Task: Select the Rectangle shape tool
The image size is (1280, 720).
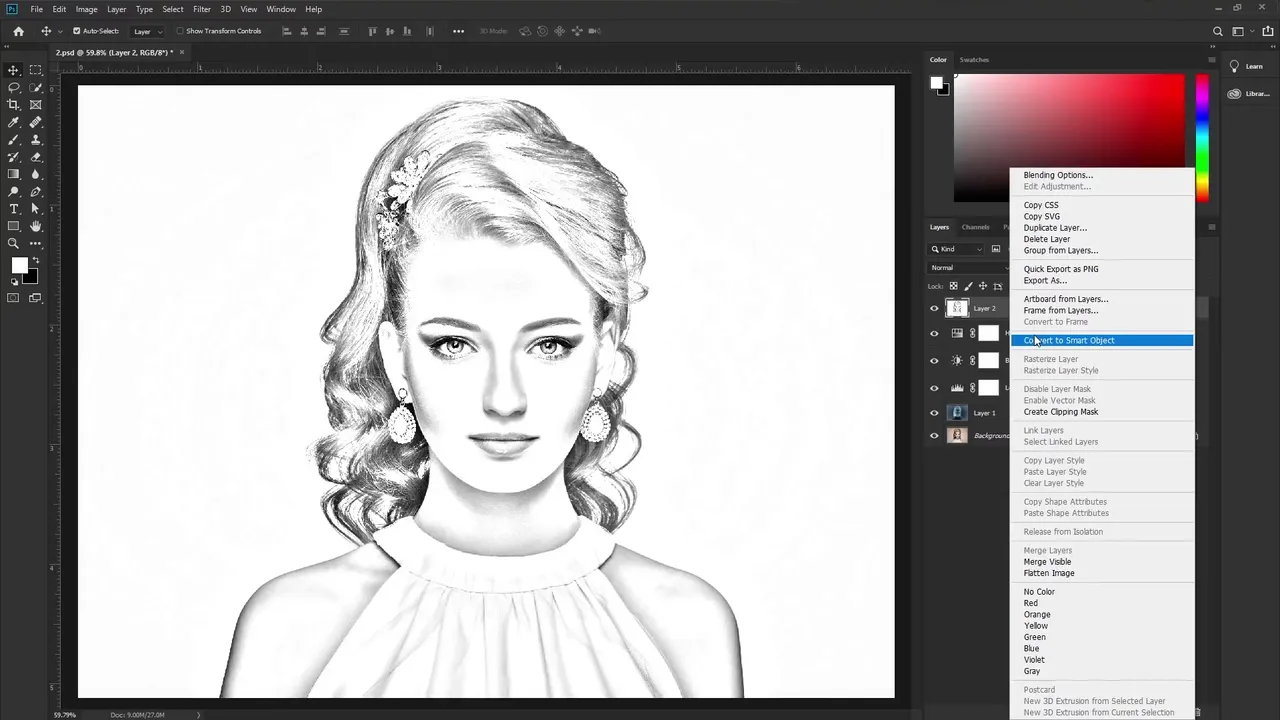Action: pos(14,226)
